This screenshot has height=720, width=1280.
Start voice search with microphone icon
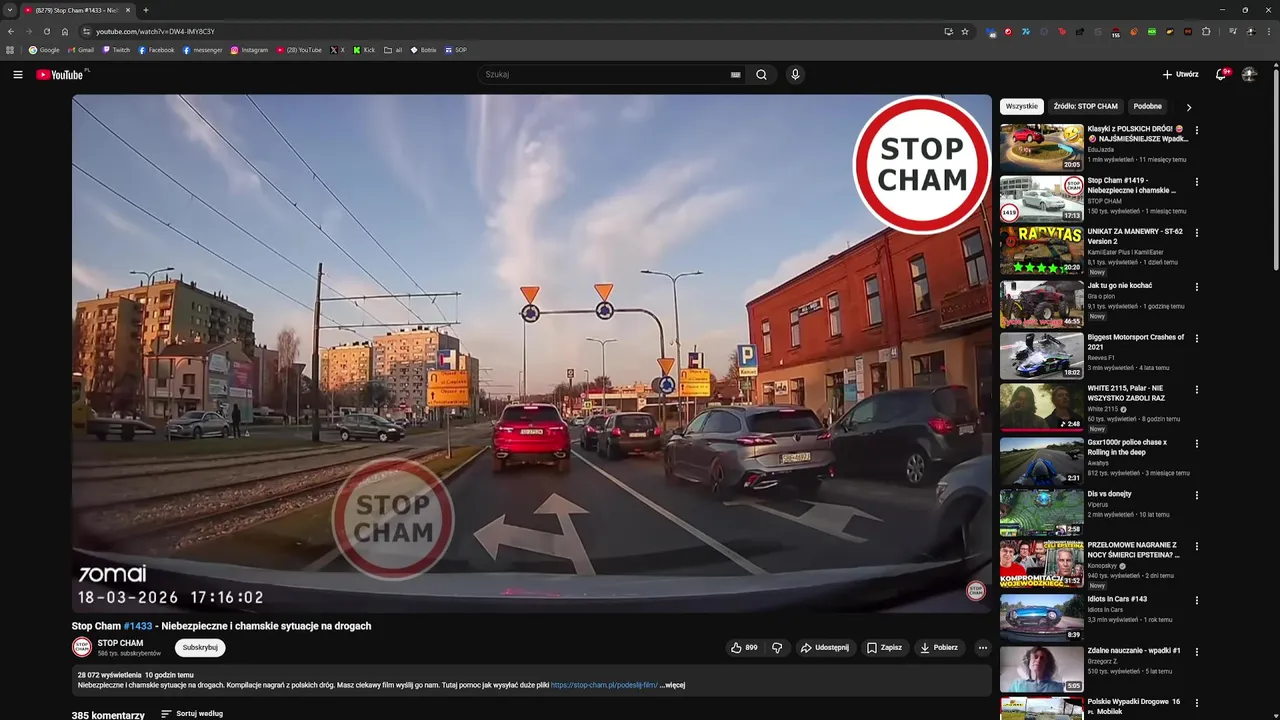795,74
